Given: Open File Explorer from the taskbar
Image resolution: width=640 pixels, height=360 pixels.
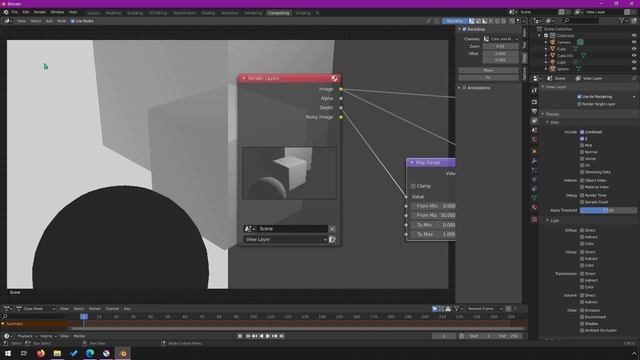Looking at the screenshot, I should pos(57,353).
